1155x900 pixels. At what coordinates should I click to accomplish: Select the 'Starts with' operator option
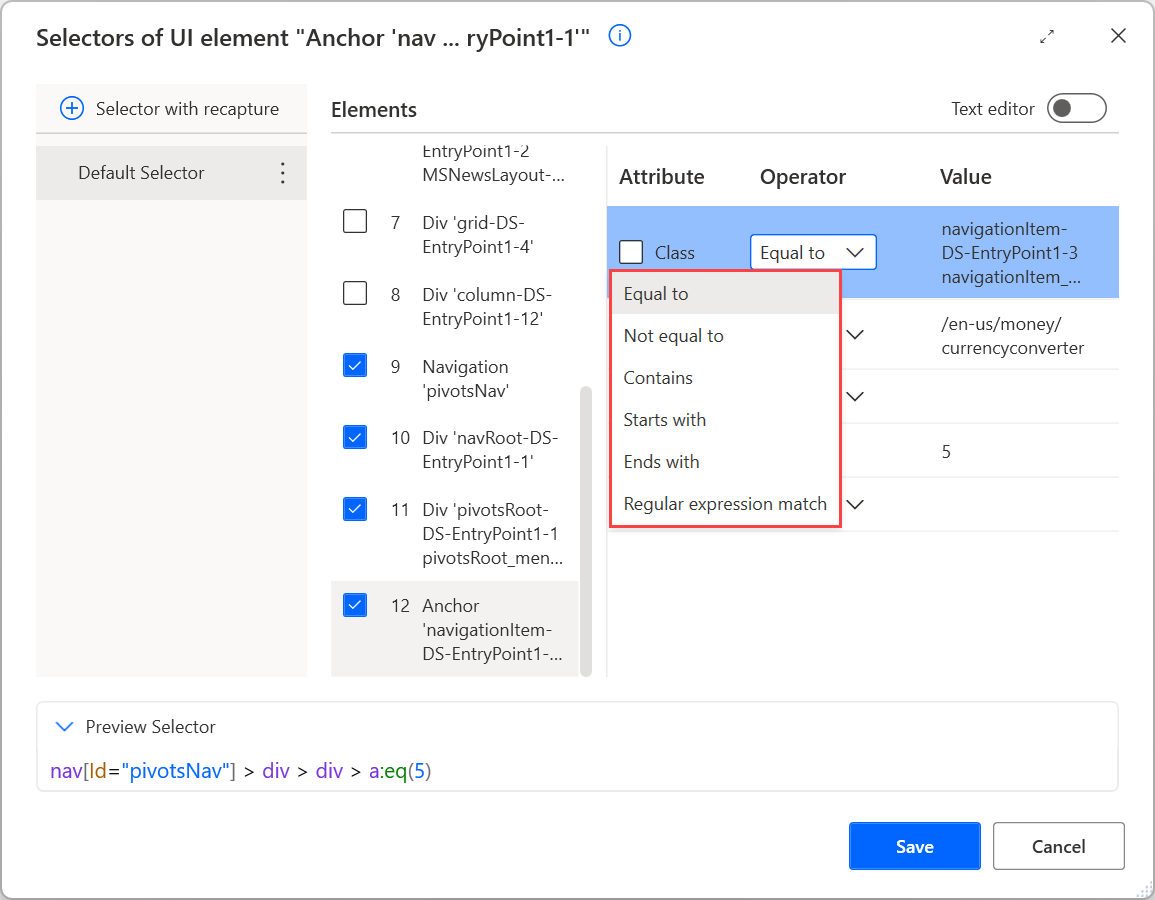(x=725, y=420)
